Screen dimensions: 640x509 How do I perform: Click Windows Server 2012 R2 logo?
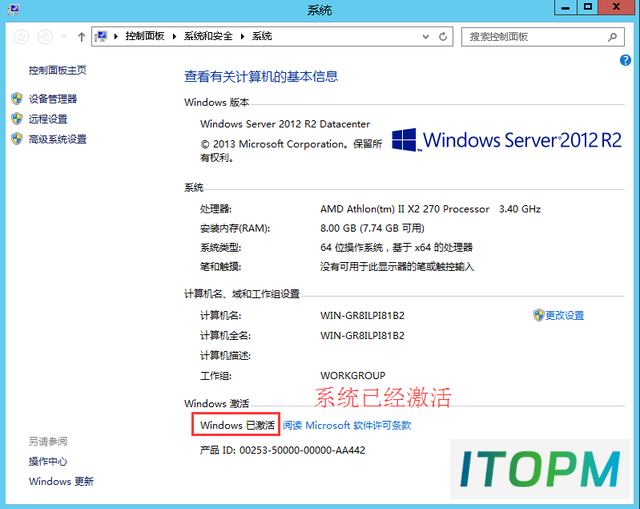(507, 140)
